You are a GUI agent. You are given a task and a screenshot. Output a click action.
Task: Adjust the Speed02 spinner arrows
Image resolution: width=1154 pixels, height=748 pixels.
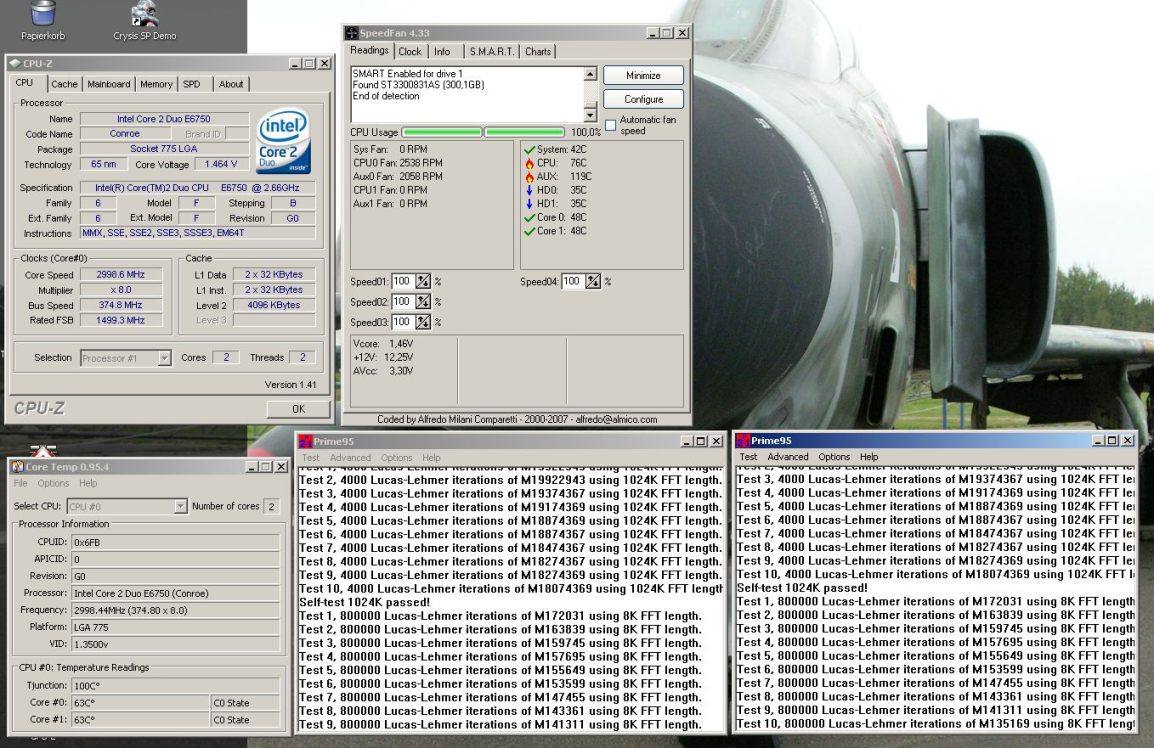point(423,302)
